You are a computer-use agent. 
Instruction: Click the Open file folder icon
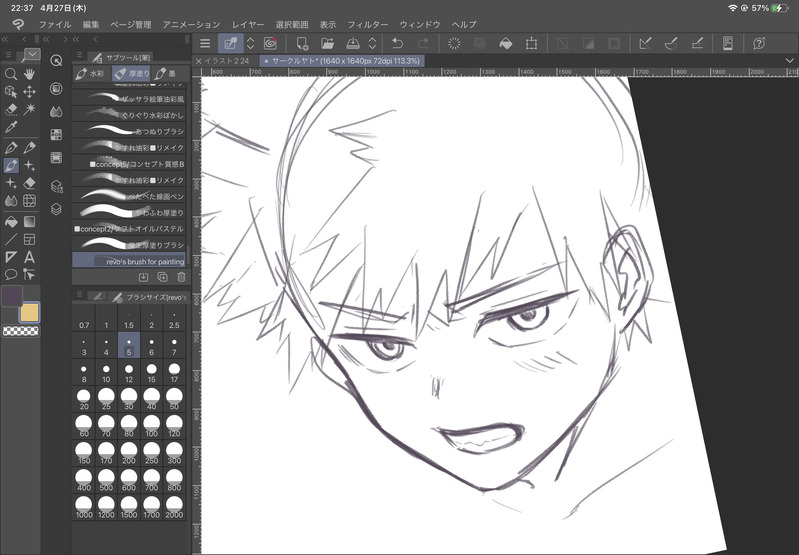click(327, 44)
